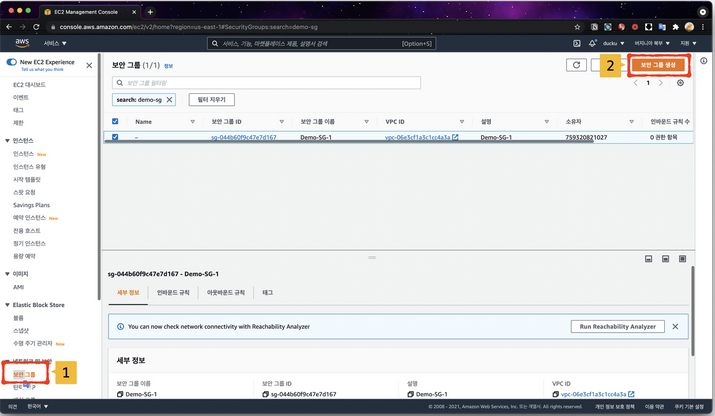Open table preferences gear icon
This screenshot has width=715, height=416.
(x=680, y=83)
